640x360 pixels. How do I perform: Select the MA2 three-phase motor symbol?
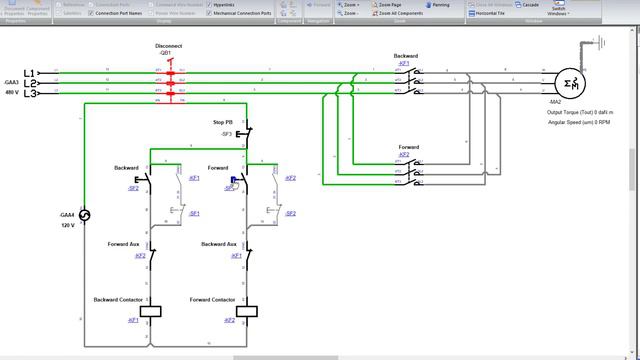point(570,83)
